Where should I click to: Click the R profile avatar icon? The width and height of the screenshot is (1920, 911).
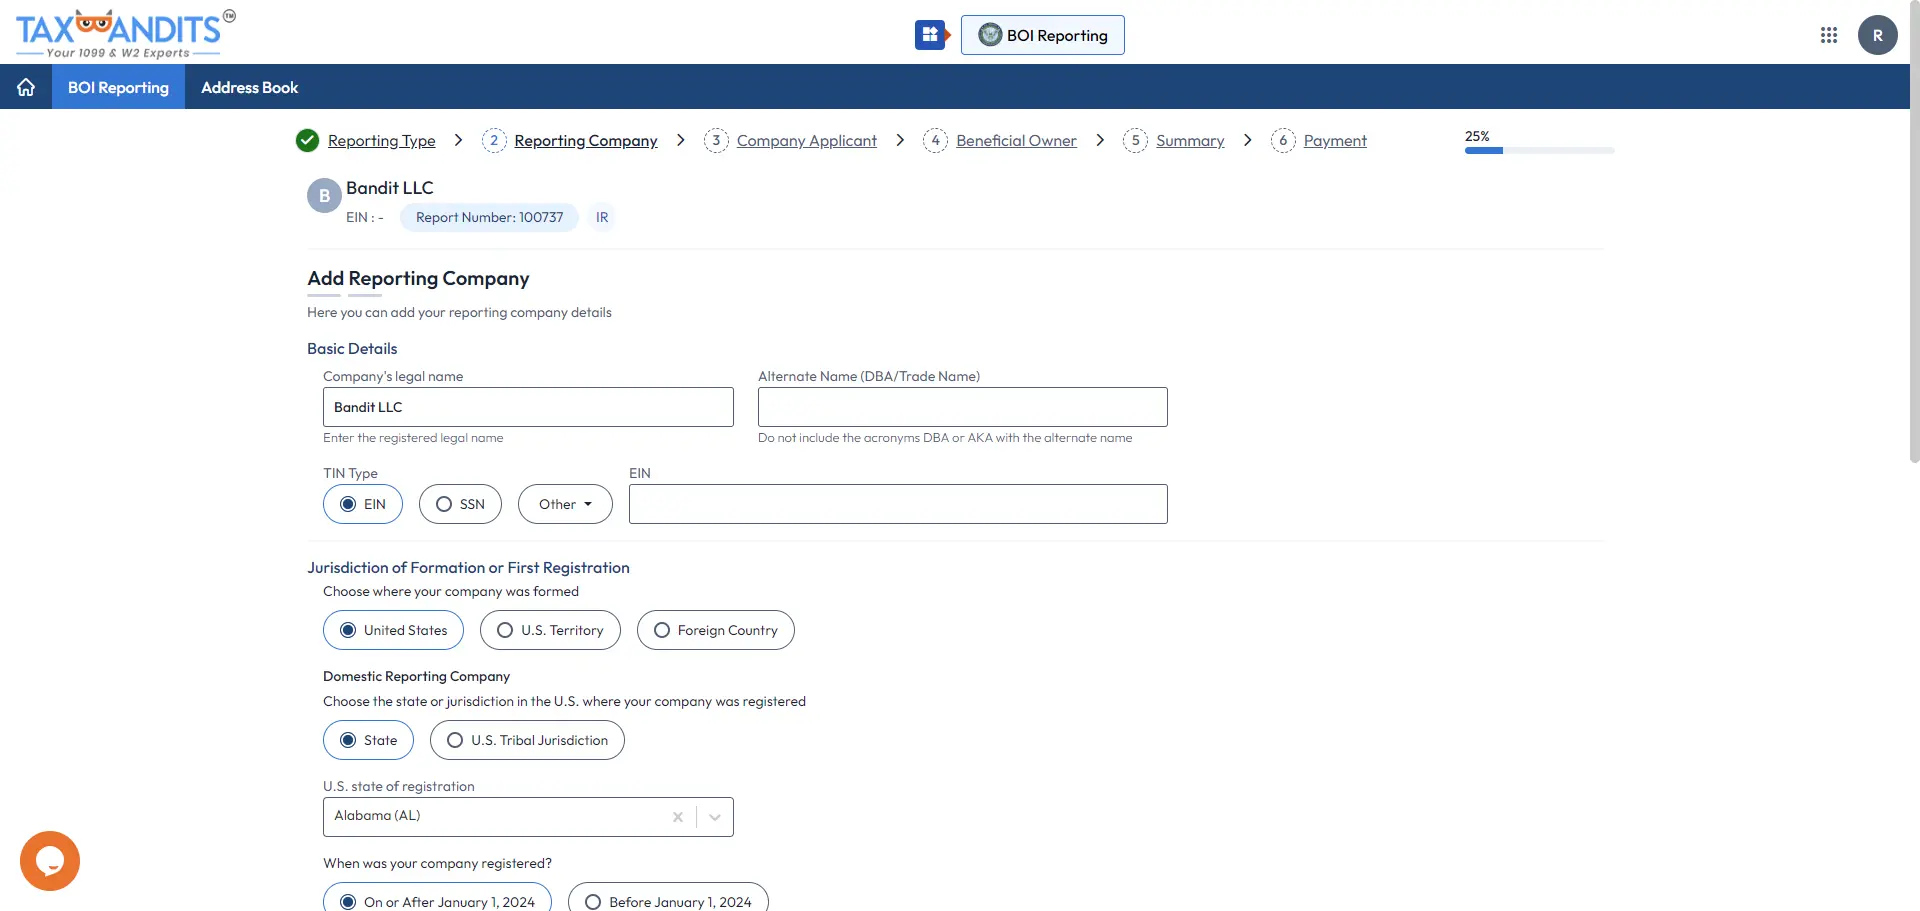pyautogui.click(x=1878, y=34)
